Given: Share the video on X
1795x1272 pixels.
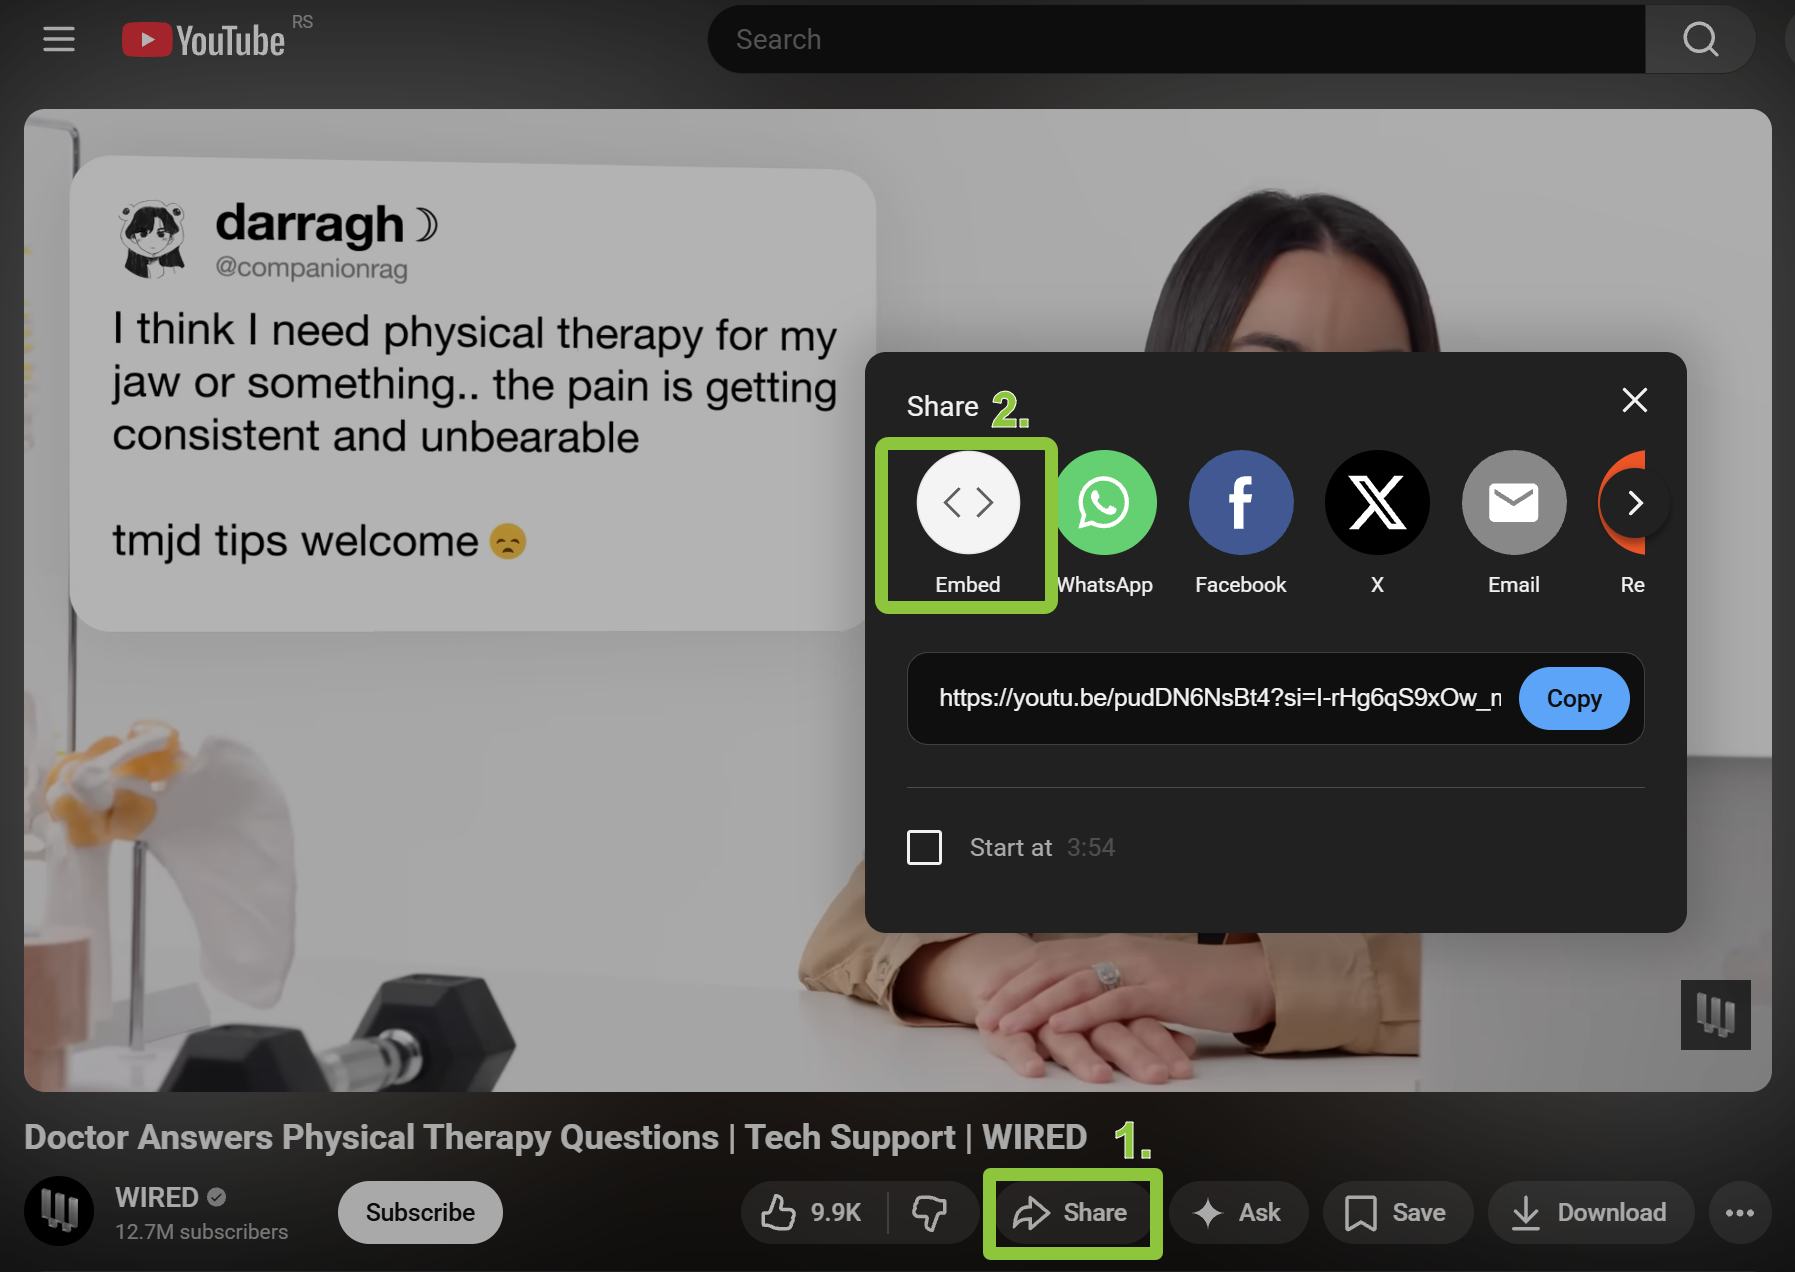Looking at the screenshot, I should coord(1377,524).
